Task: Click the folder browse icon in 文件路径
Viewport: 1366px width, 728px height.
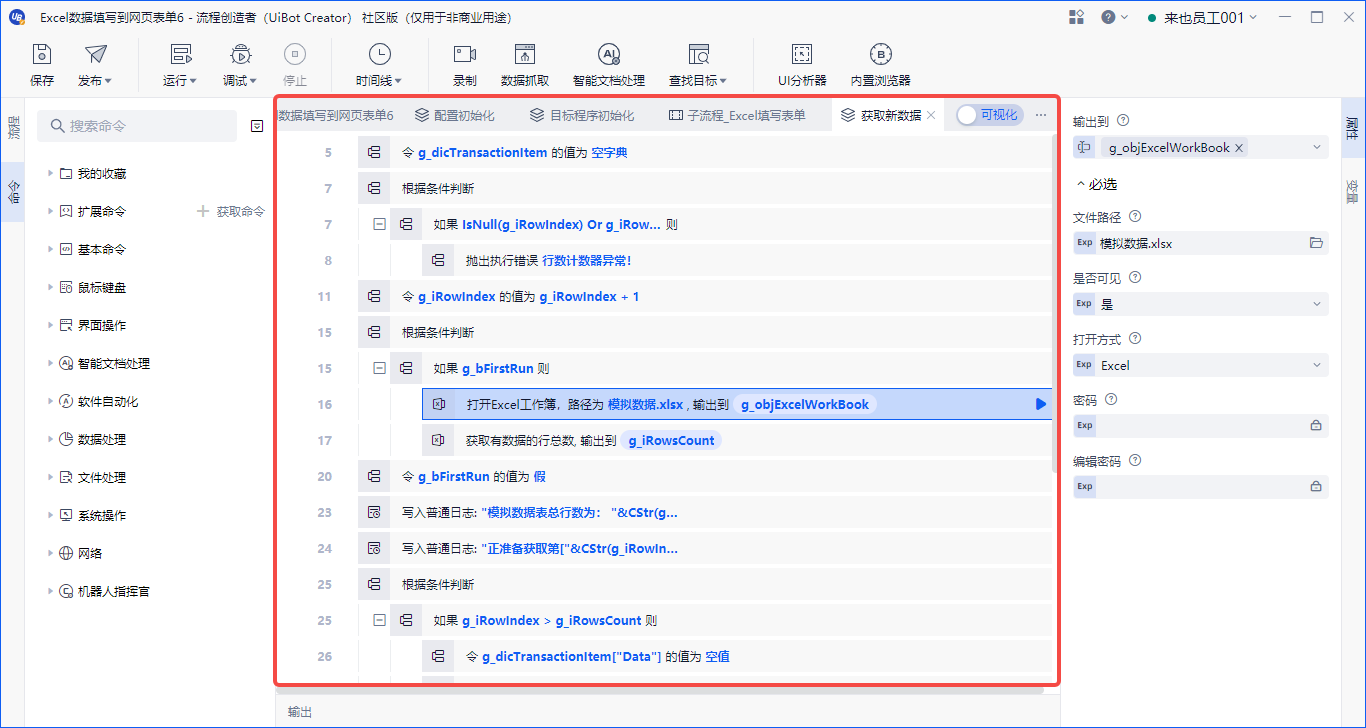Action: pyautogui.click(x=1316, y=243)
